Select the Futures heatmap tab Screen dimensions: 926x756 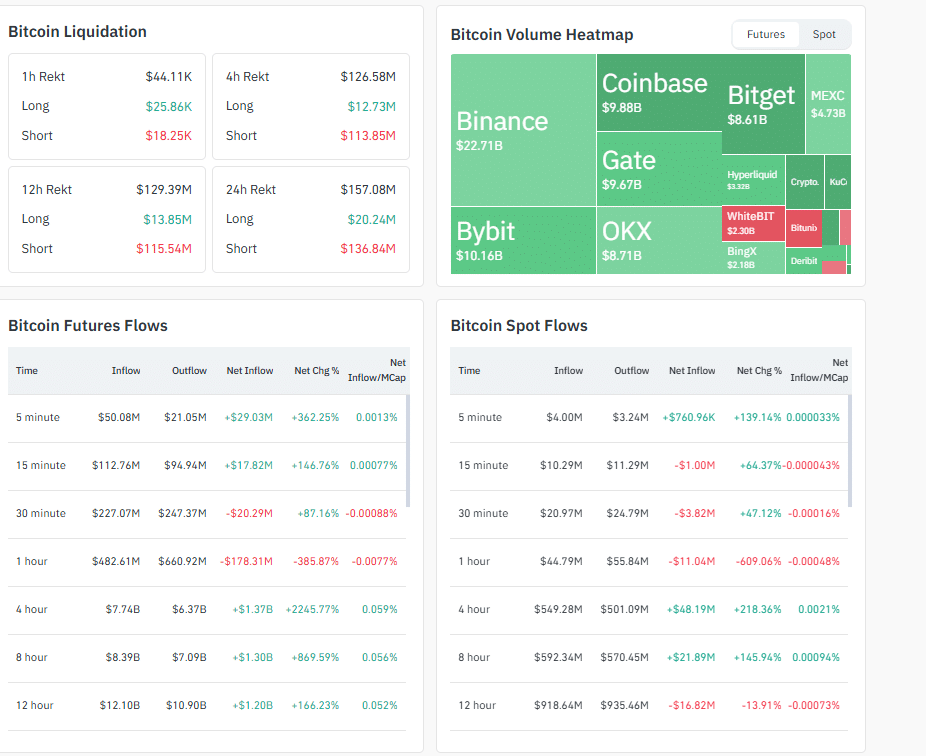[x=766, y=34]
